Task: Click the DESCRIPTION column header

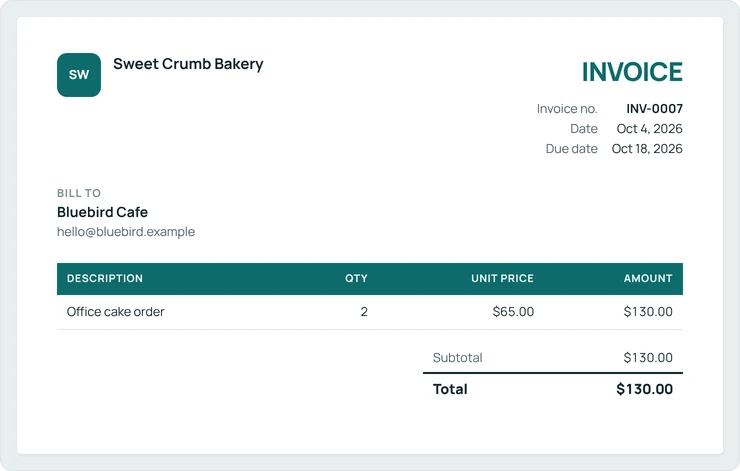Action: (105, 278)
